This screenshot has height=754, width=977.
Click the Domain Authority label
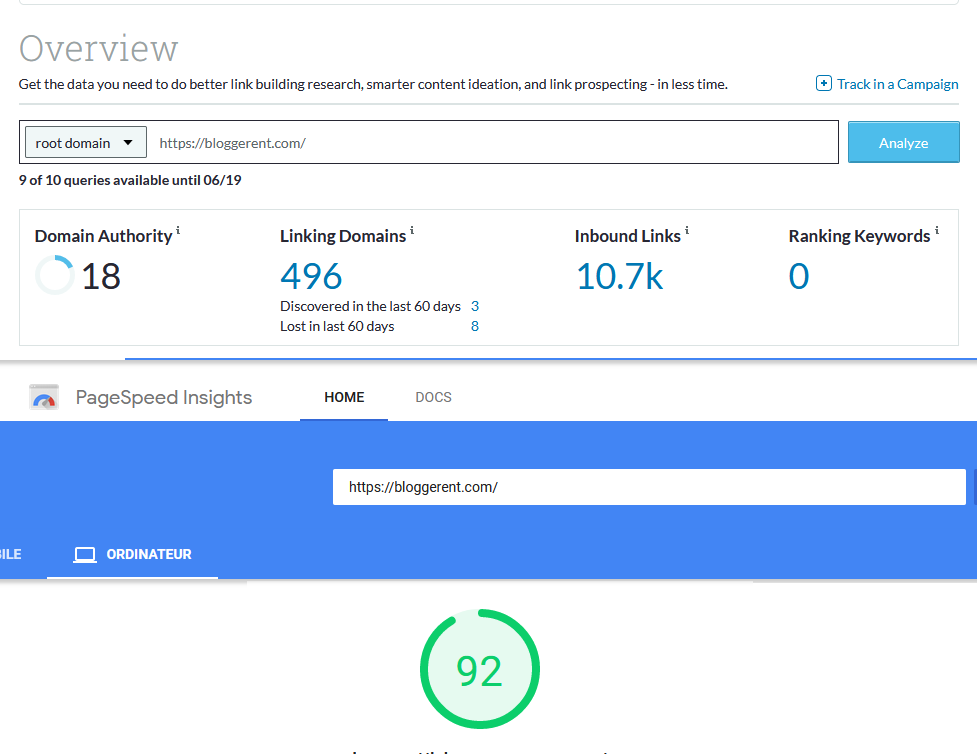[103, 236]
